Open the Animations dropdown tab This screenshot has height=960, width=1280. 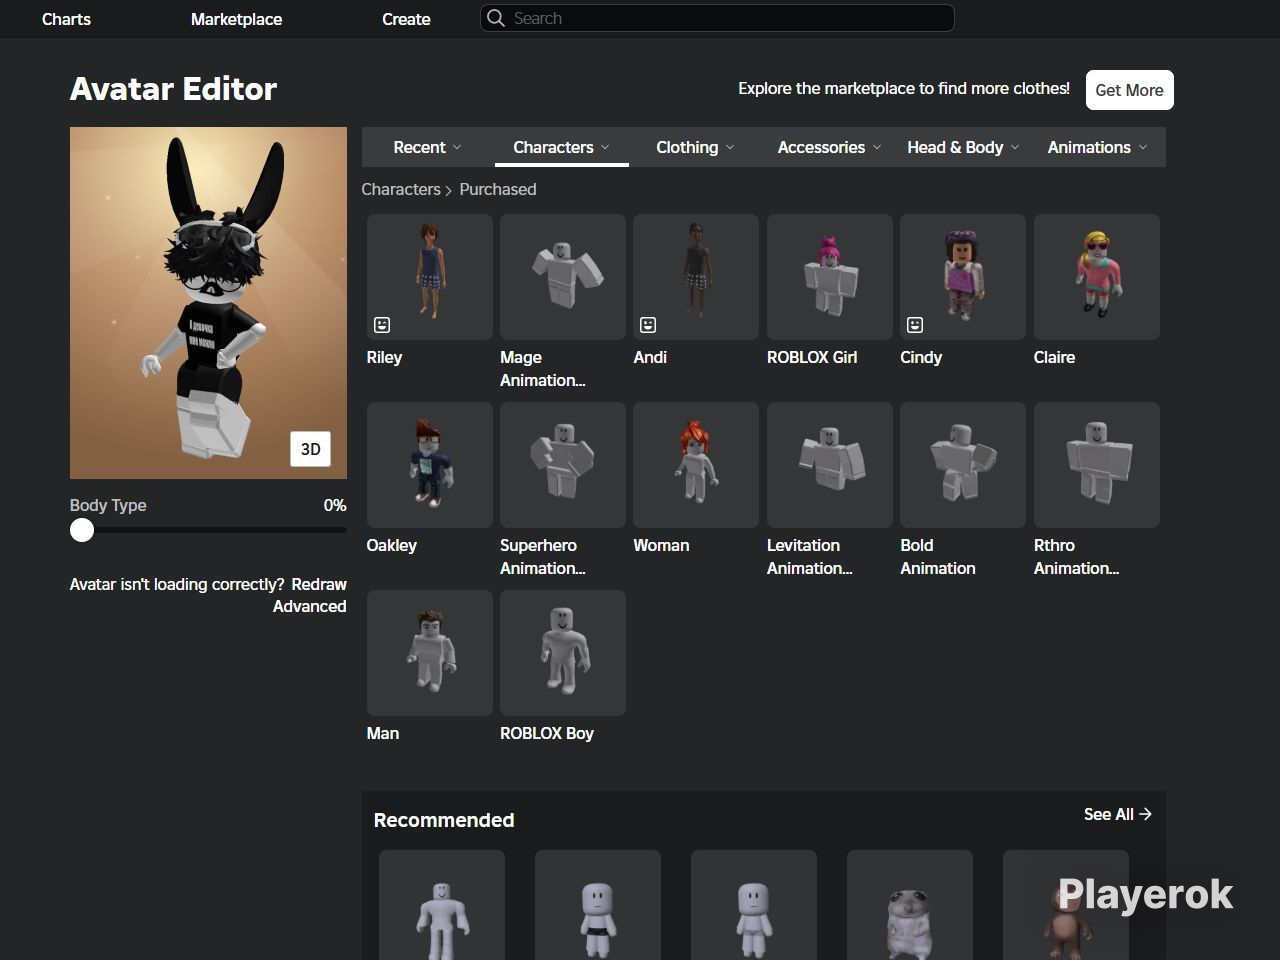tap(1097, 147)
